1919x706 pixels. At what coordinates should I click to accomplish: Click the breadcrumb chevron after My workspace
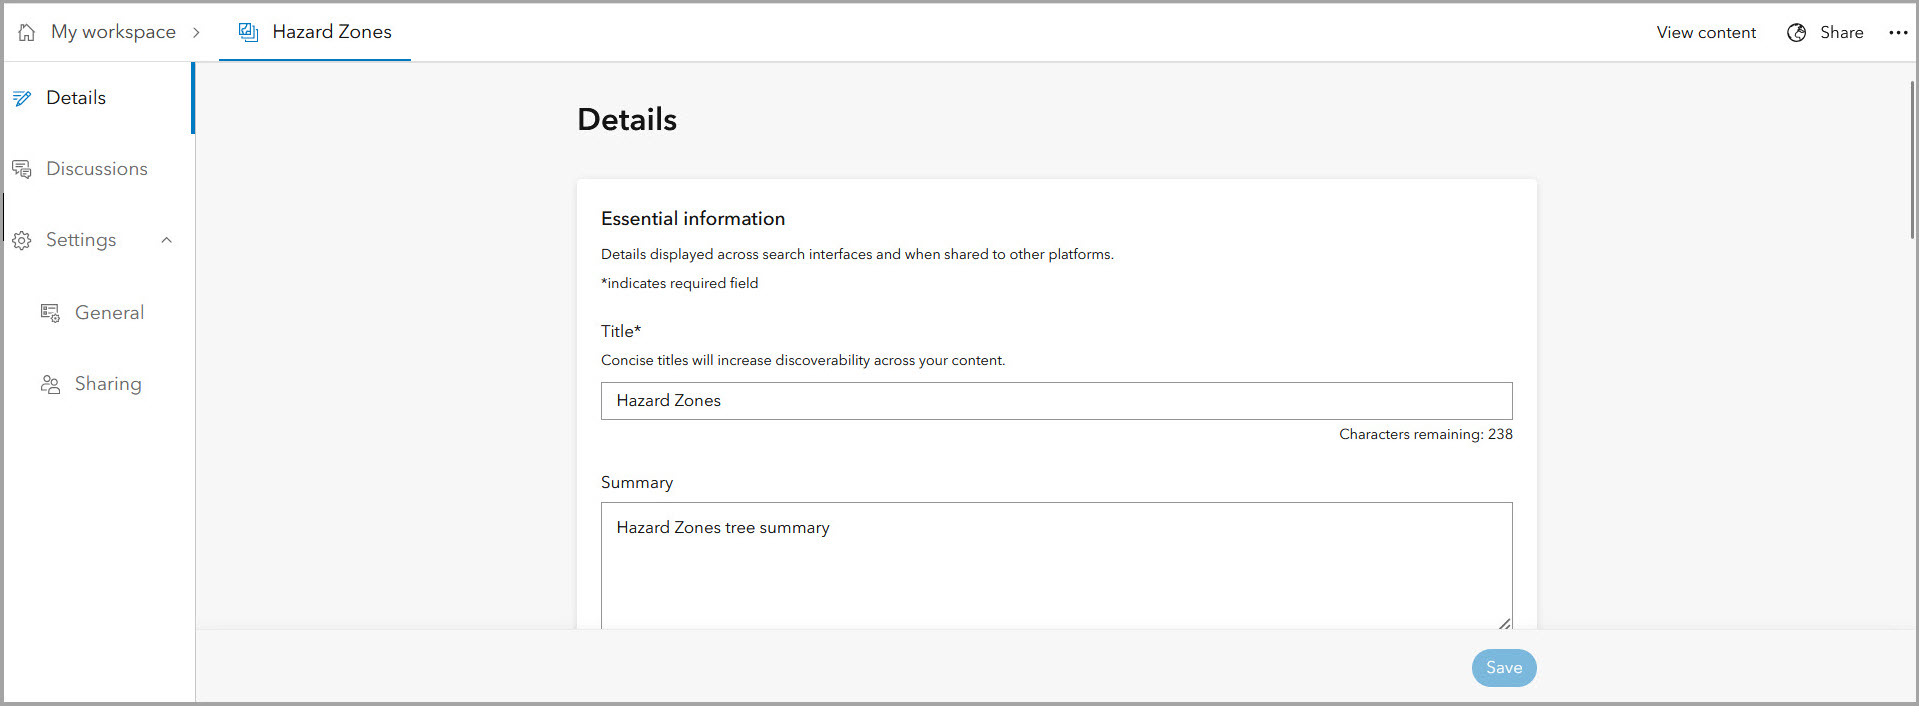click(196, 32)
